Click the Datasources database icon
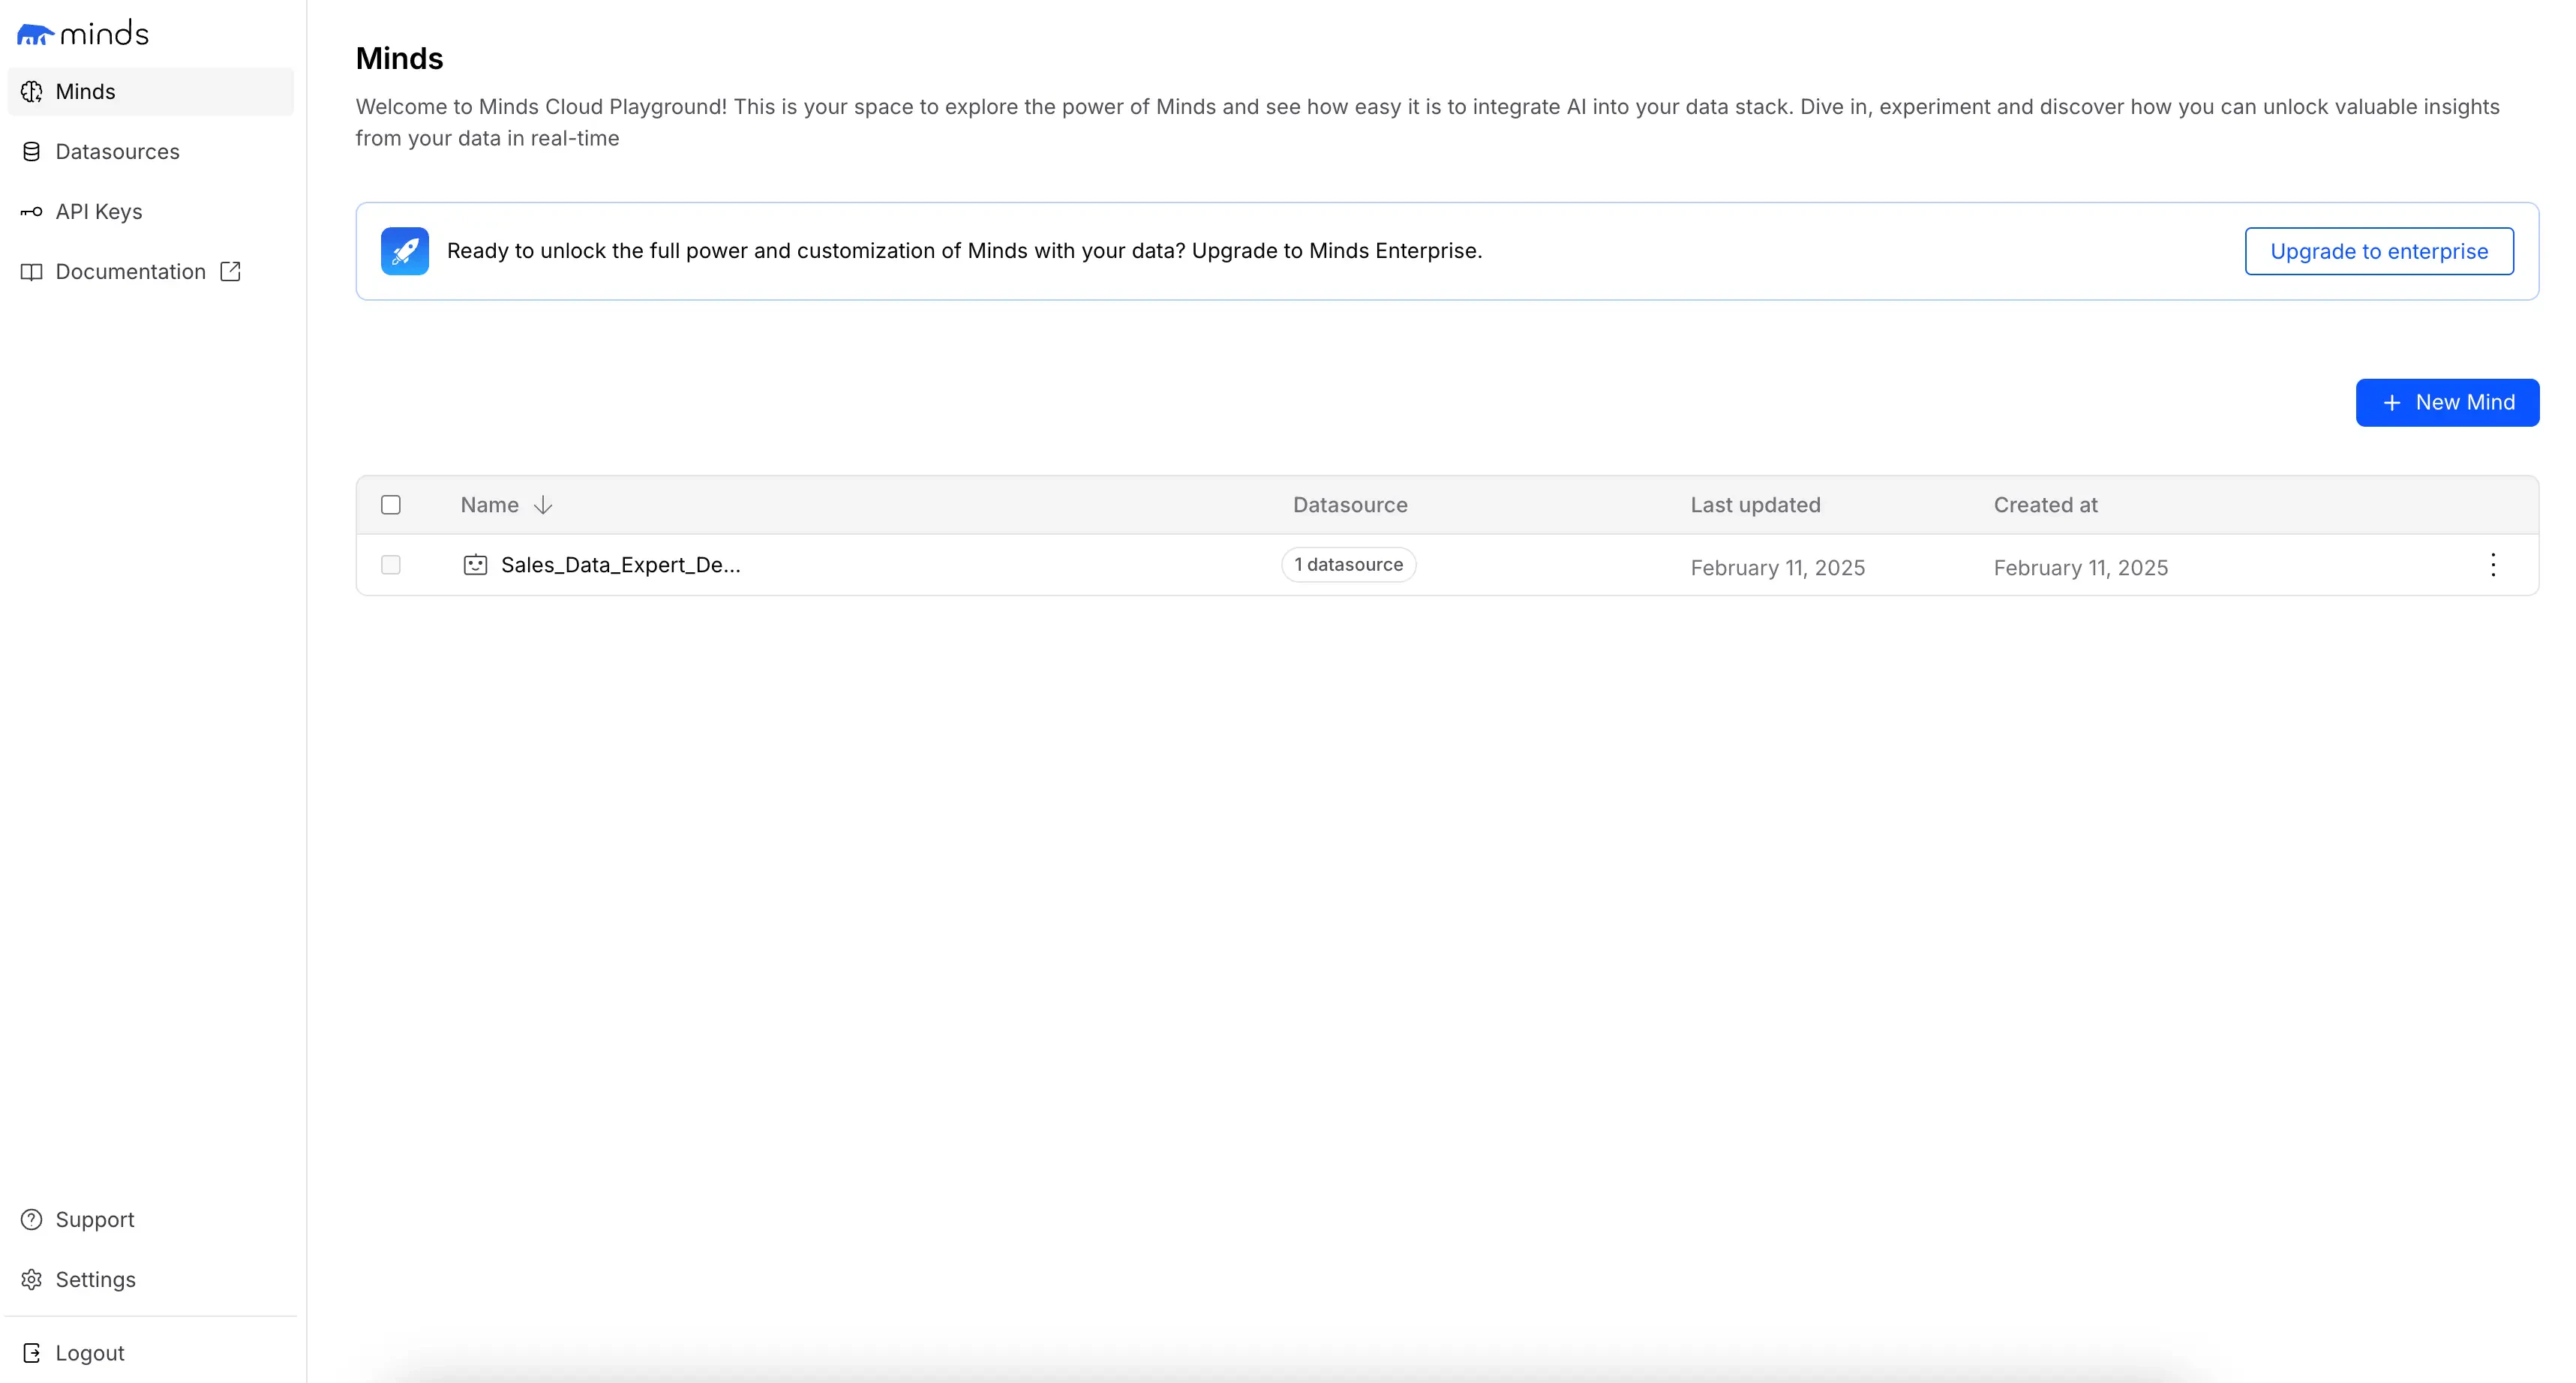Screen dimensions: 2576x1383 coord(32,152)
